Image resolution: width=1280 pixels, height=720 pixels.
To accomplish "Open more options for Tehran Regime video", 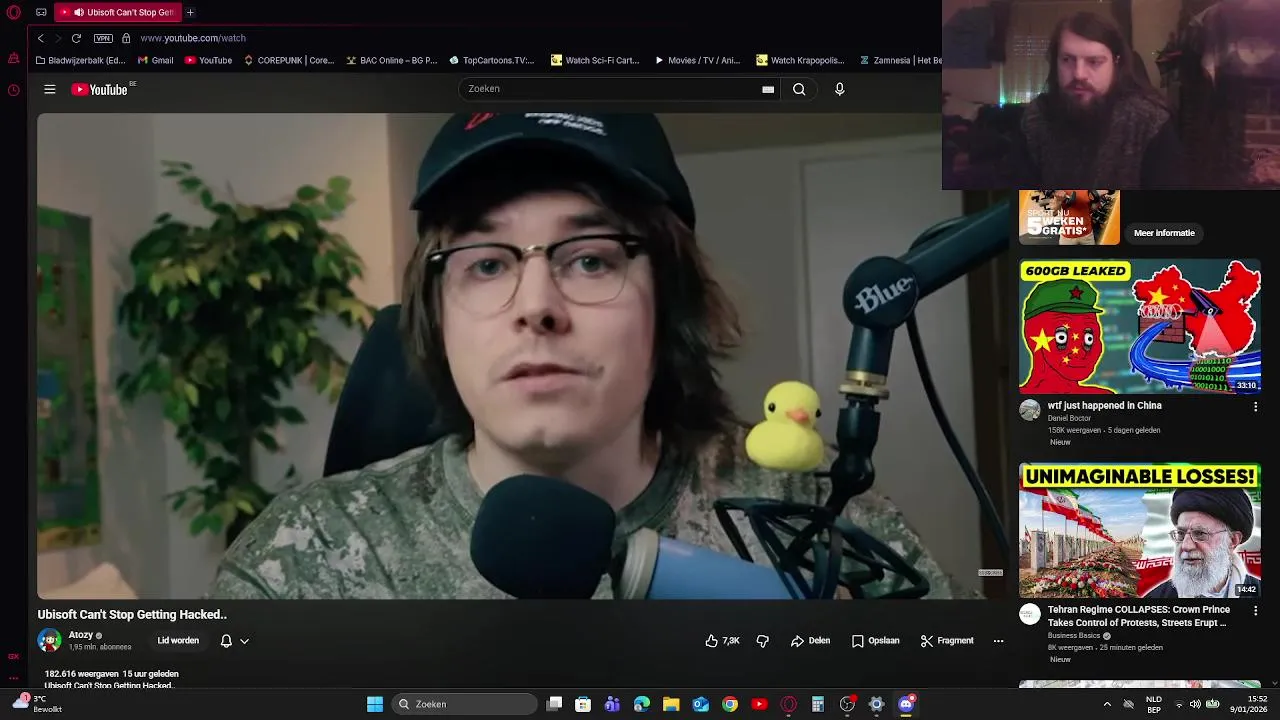I will pyautogui.click(x=1256, y=610).
